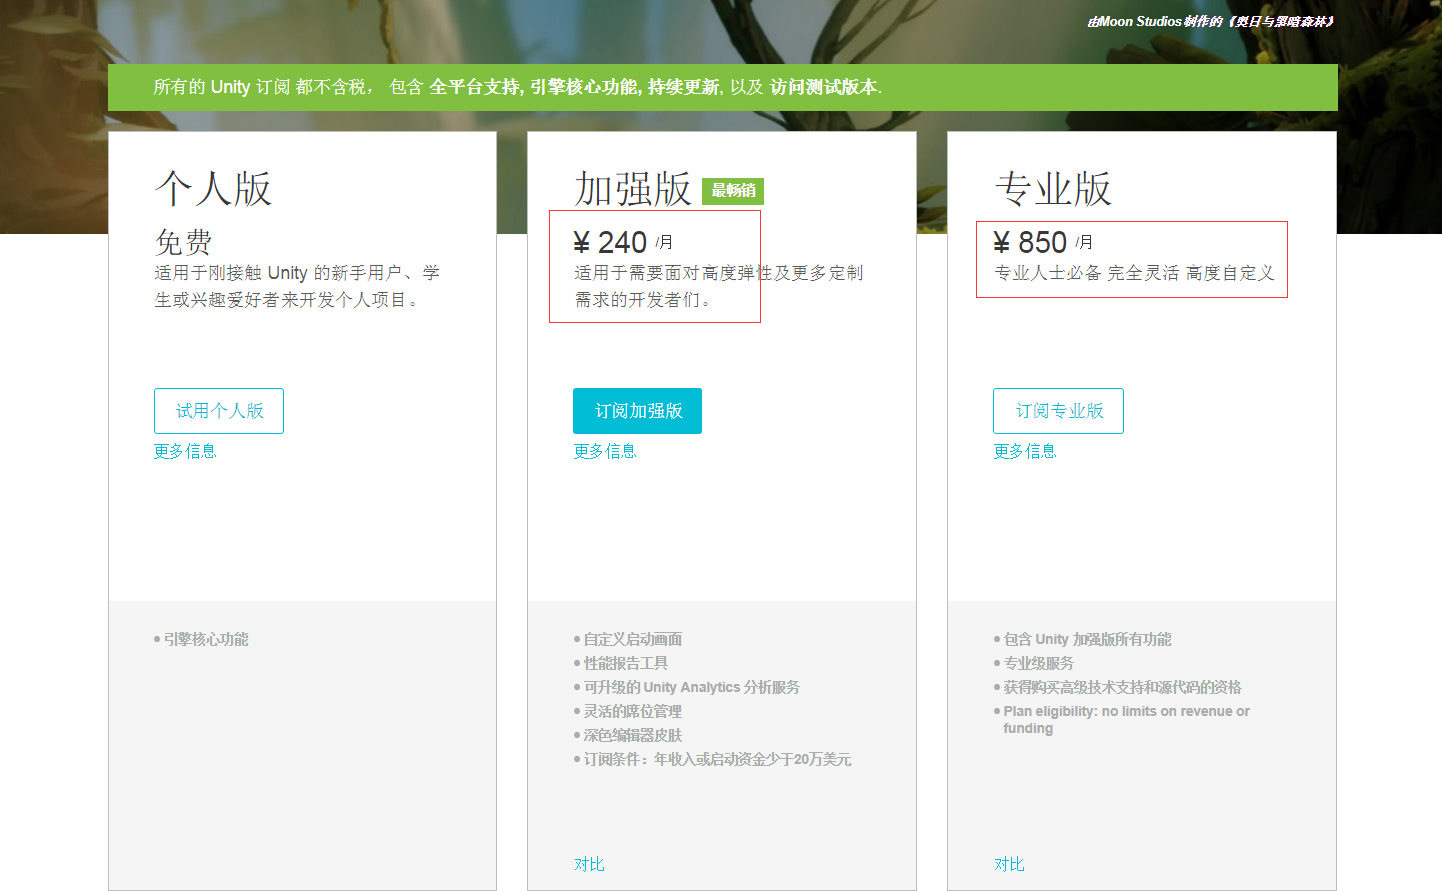Click the 免费 price label
This screenshot has height=891, width=1442.
[x=183, y=242]
